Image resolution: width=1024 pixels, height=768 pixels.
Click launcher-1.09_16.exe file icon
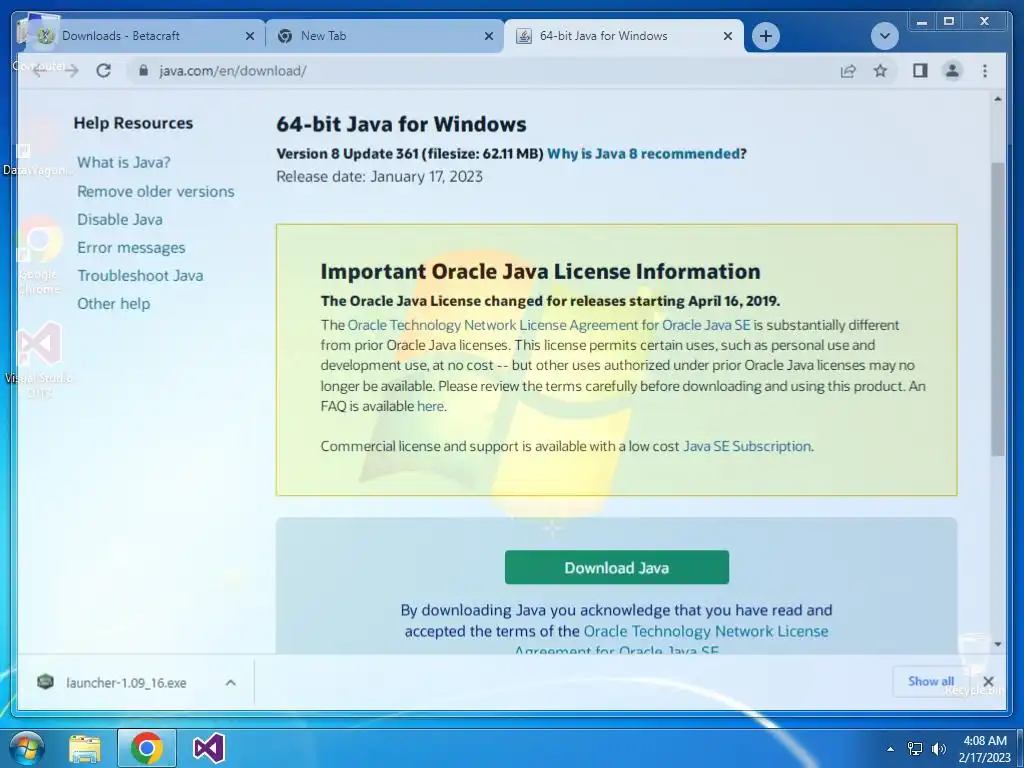pyautogui.click(x=45, y=682)
